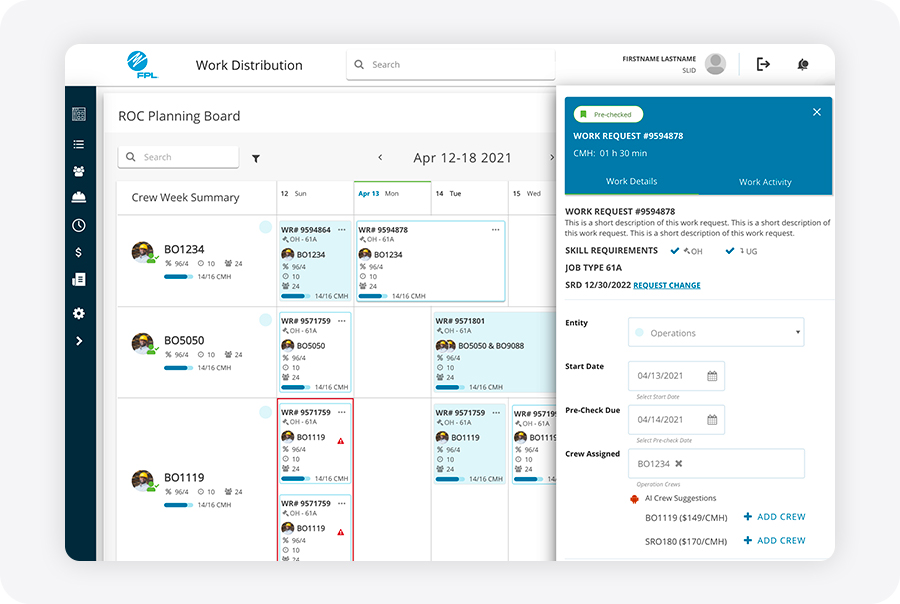Open the Start Date calendar icon
The height and width of the screenshot is (604, 900).
712,376
